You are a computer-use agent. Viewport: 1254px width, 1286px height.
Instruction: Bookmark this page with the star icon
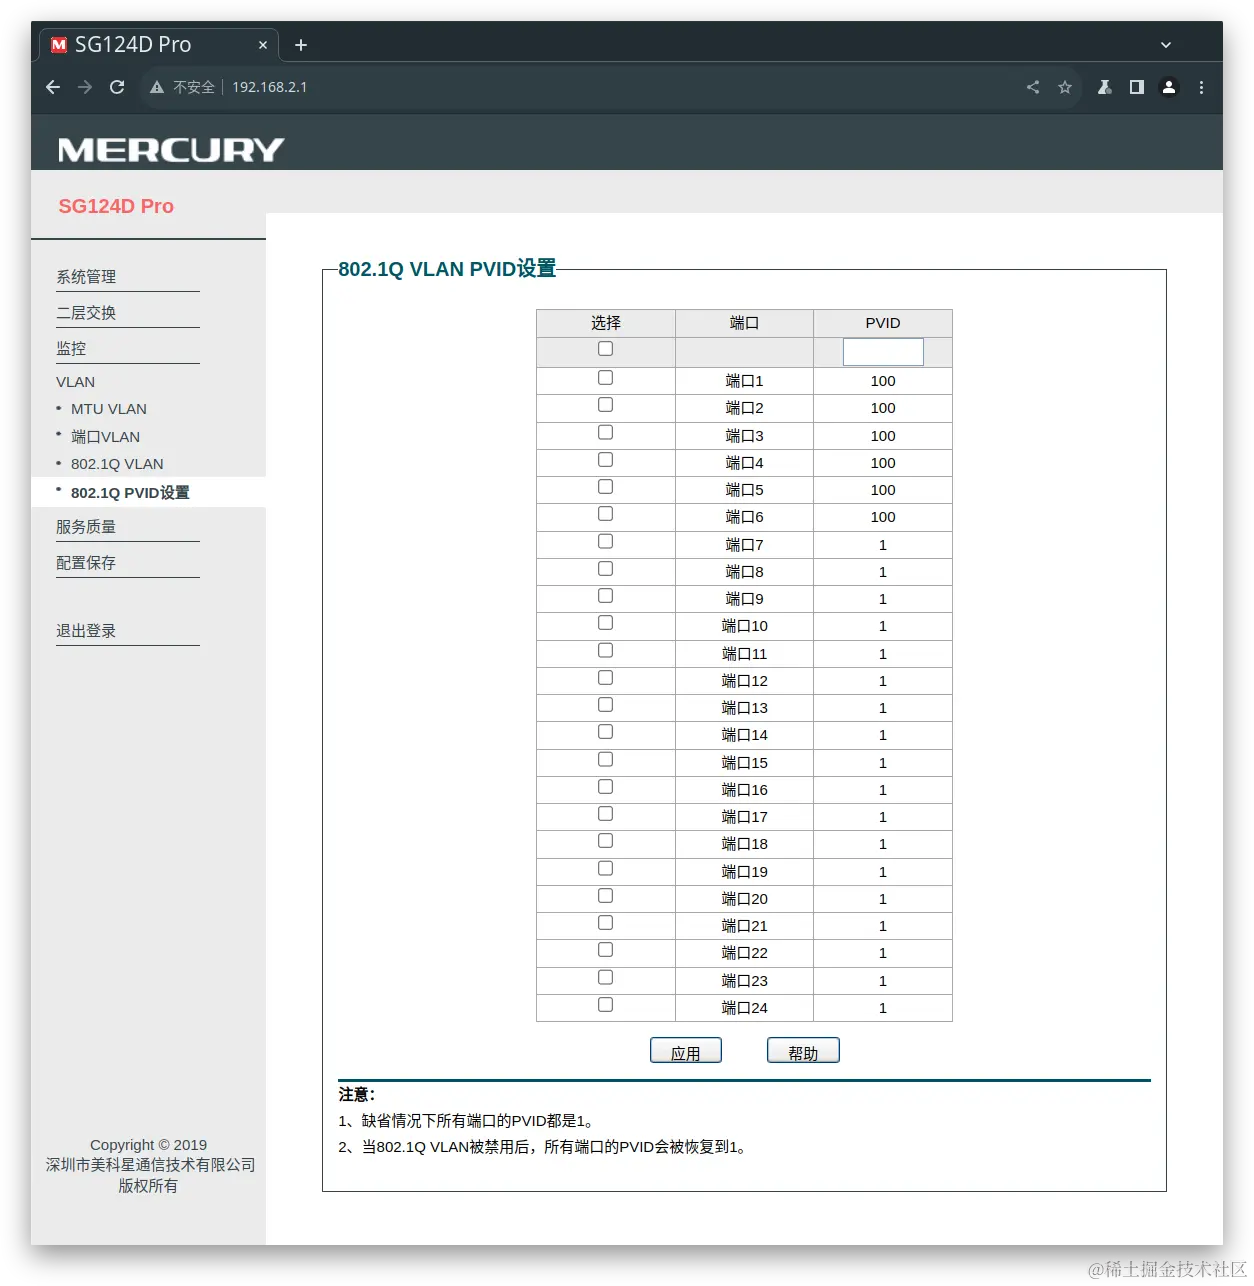point(1064,87)
